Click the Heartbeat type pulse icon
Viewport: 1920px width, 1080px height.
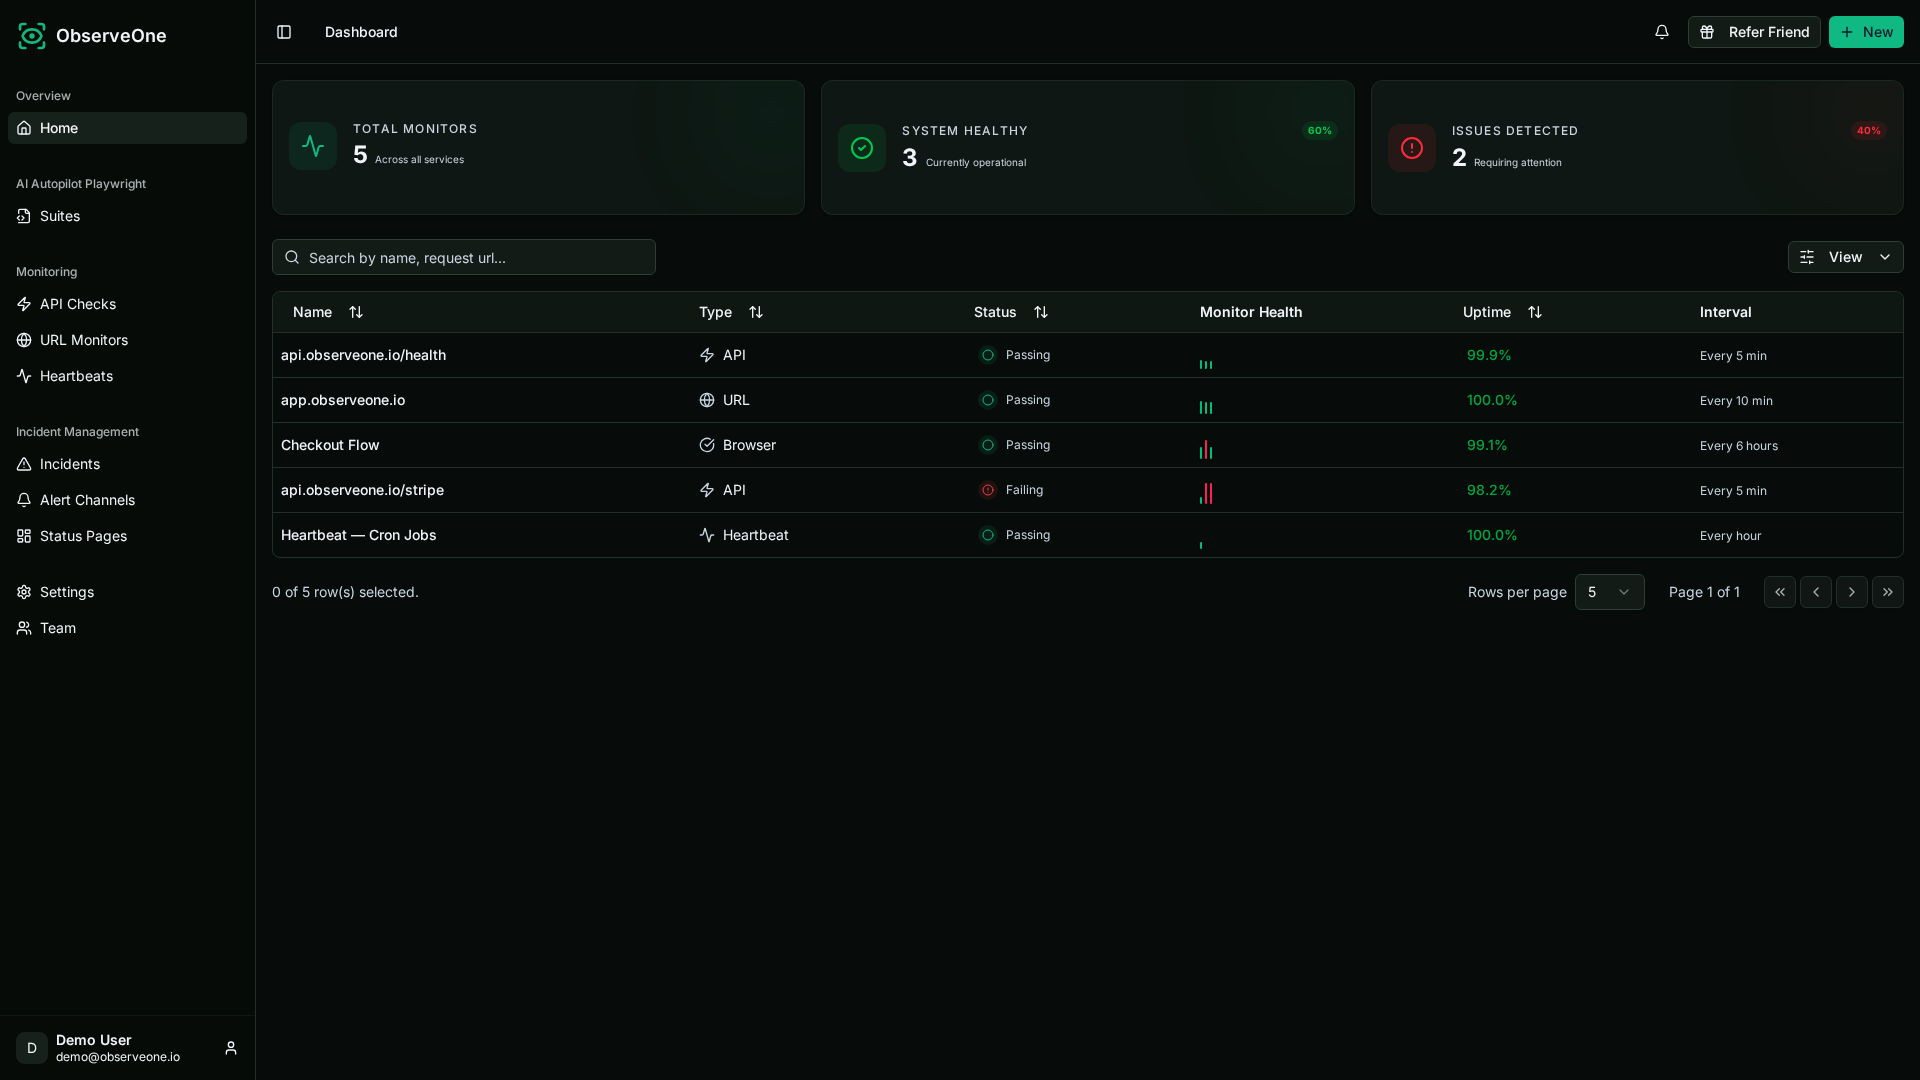(x=707, y=535)
